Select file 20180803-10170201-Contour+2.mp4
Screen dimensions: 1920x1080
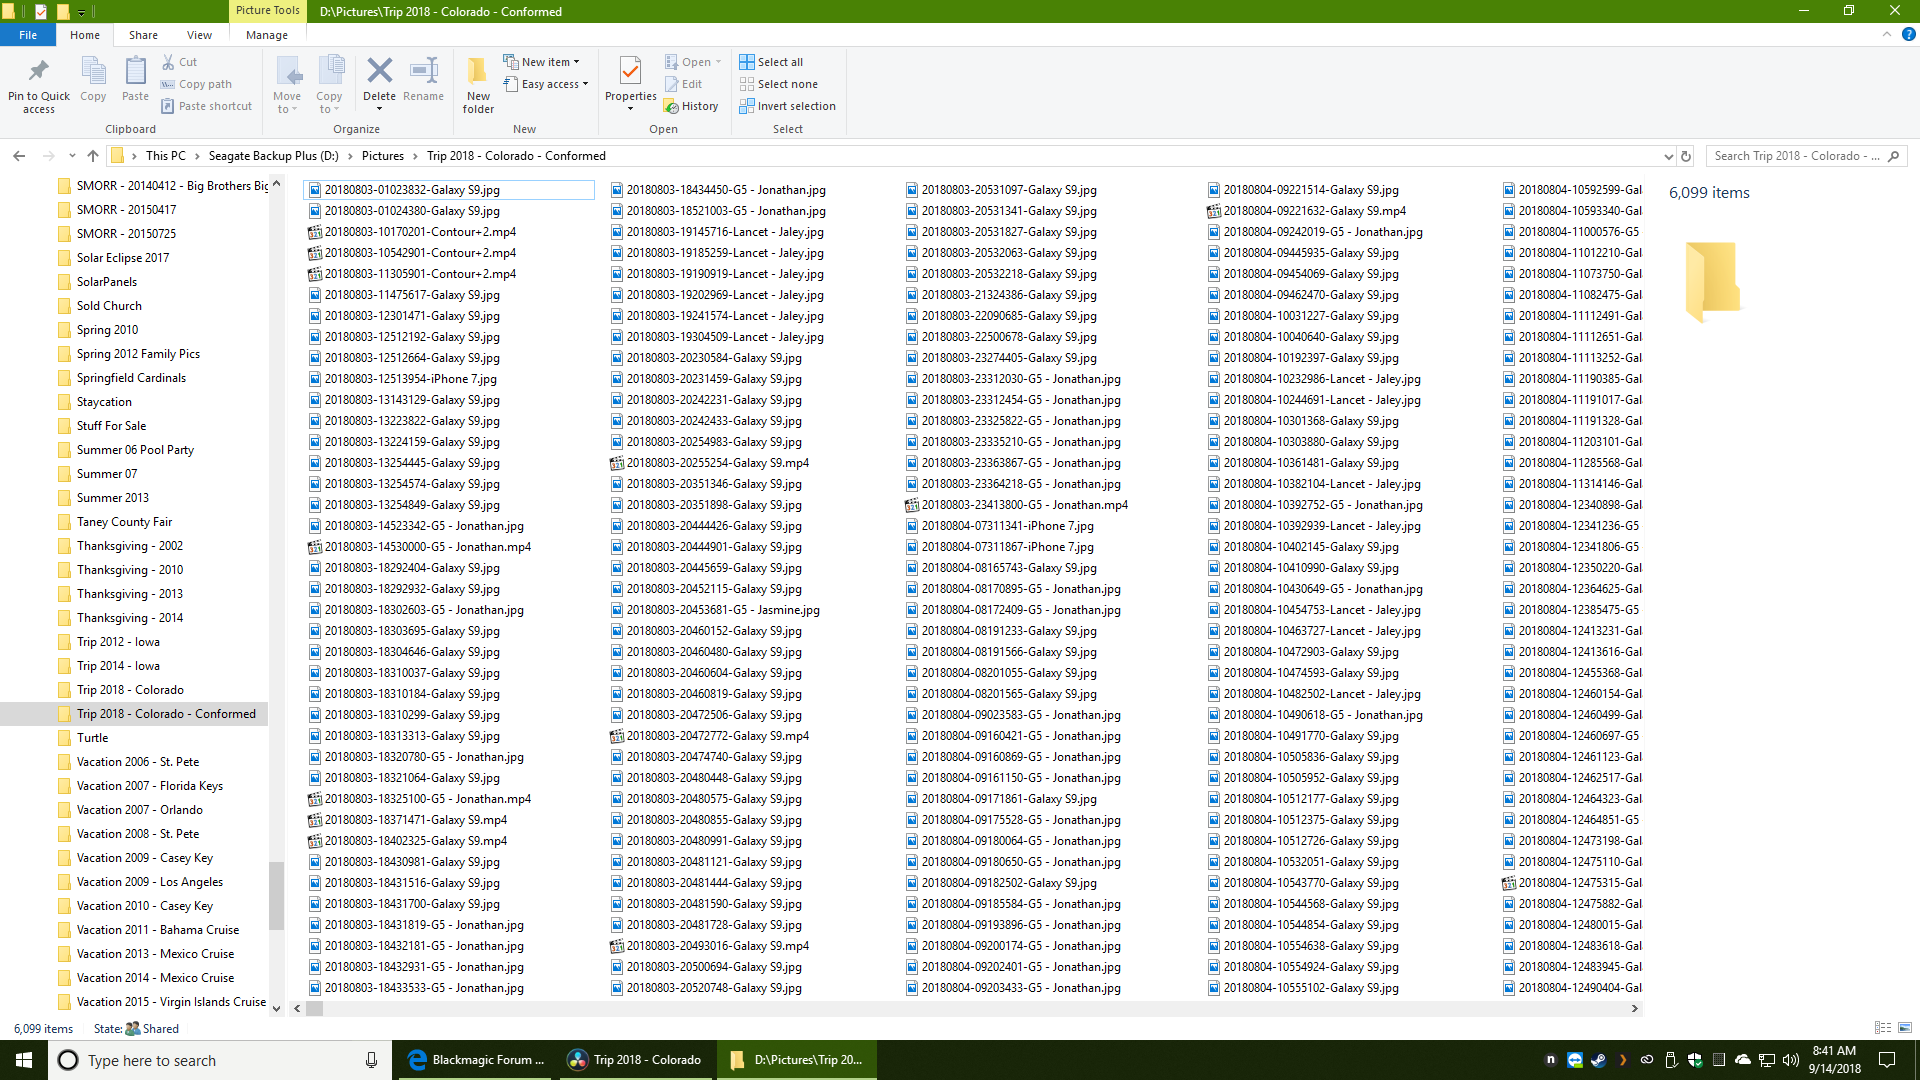[420, 232]
